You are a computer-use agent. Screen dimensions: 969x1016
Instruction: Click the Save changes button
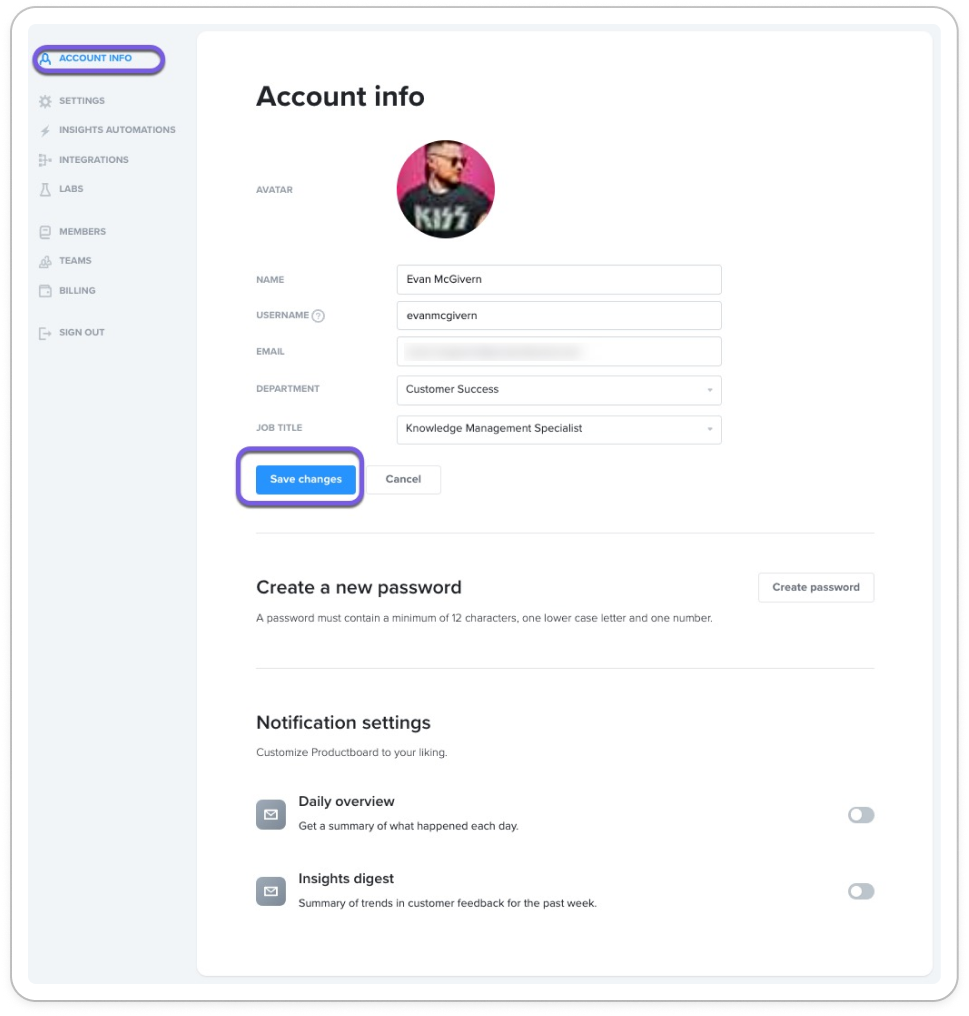pos(305,479)
